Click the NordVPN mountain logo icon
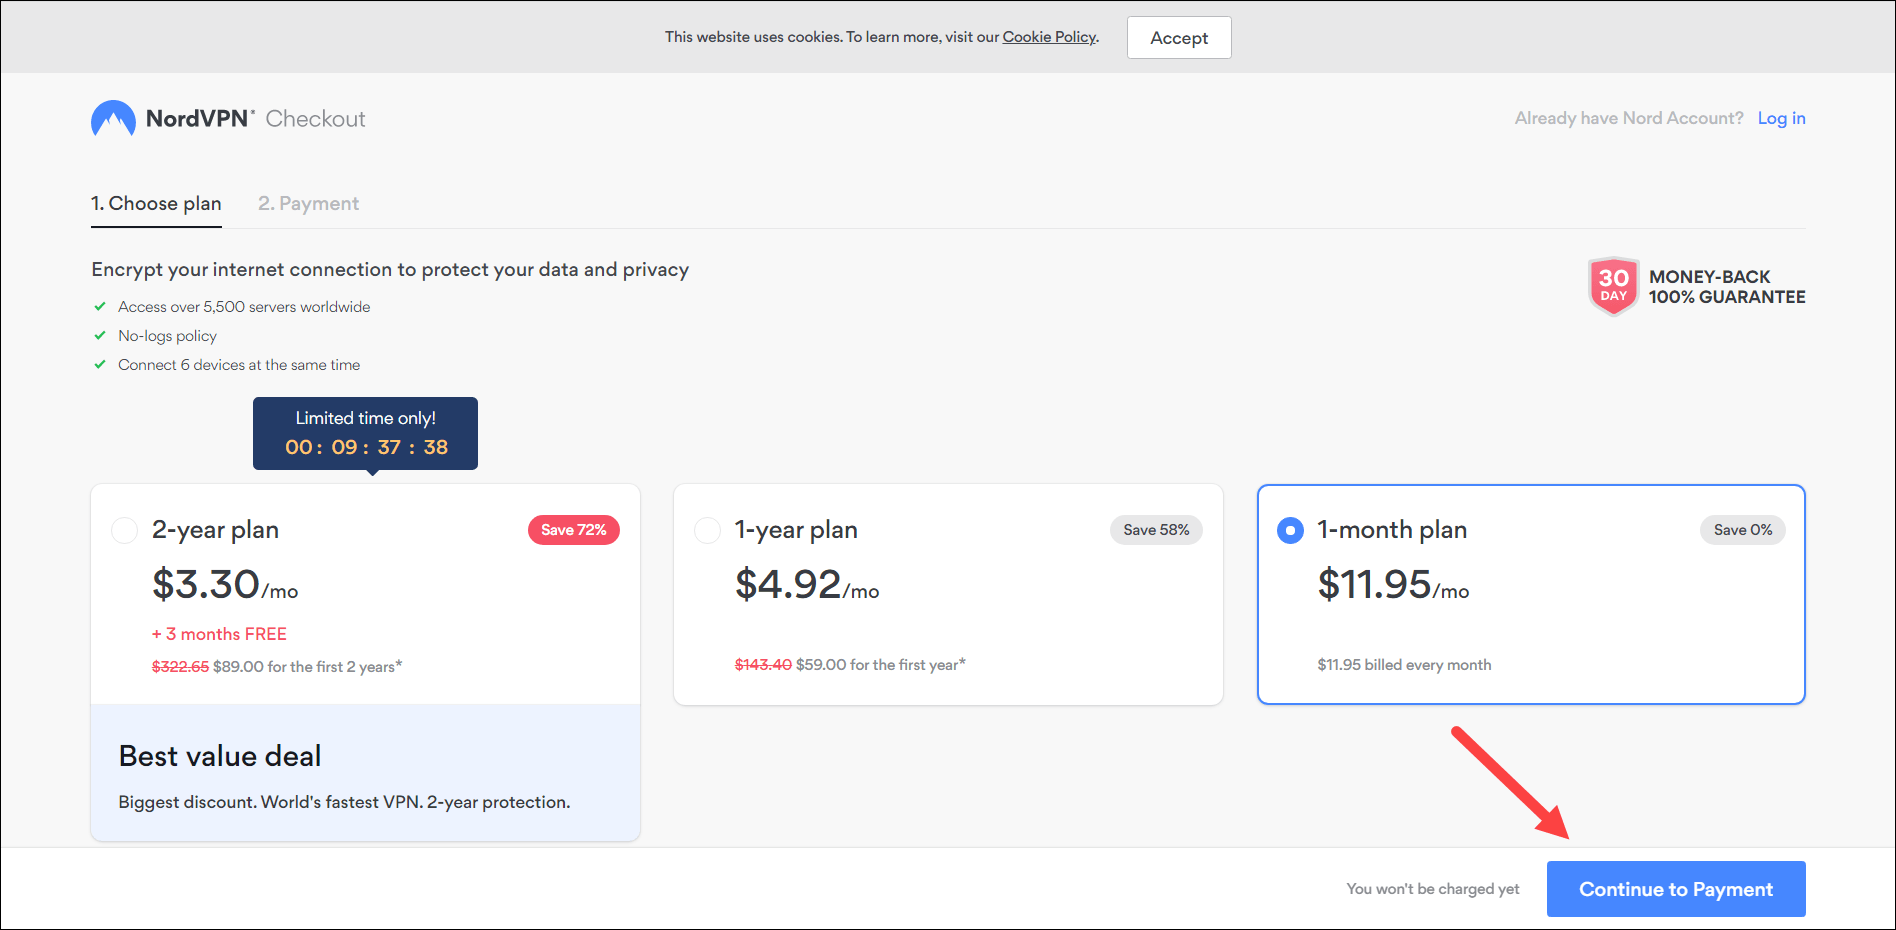 (x=113, y=118)
